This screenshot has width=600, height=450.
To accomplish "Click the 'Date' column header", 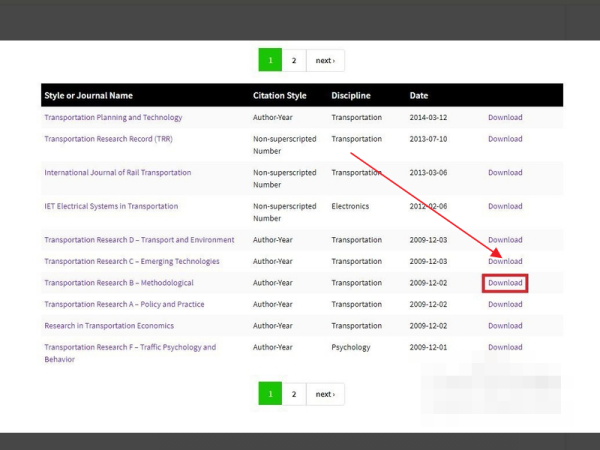I will tap(419, 96).
